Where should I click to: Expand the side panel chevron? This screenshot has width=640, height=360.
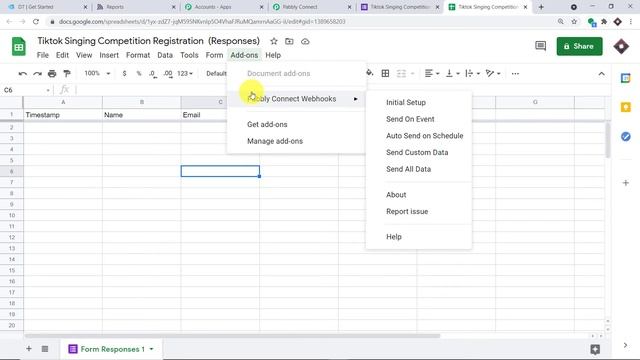(625, 345)
